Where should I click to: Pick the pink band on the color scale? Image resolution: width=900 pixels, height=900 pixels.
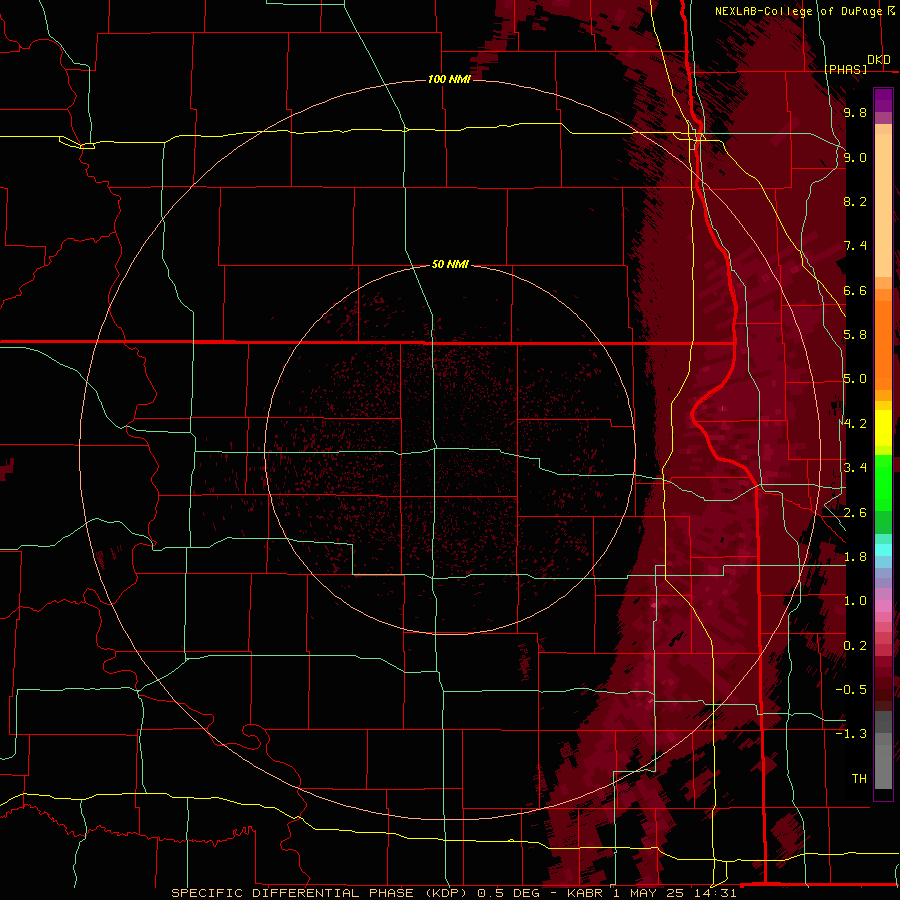[x=883, y=606]
